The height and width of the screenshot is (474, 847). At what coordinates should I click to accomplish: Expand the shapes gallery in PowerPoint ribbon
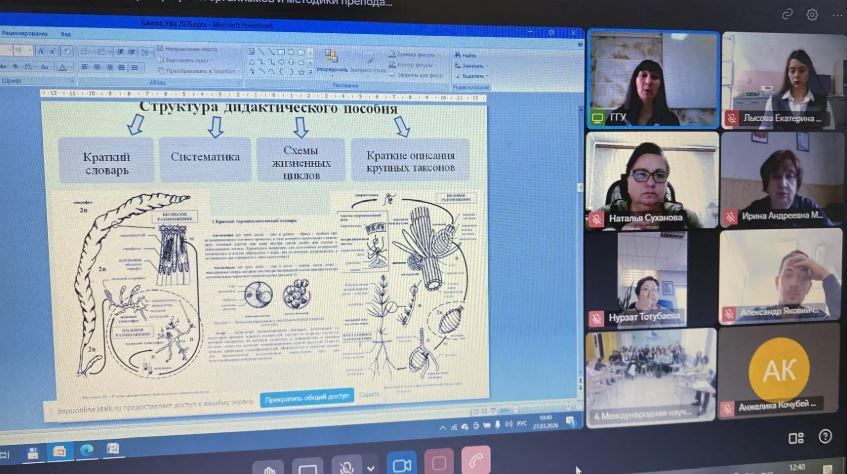point(309,71)
